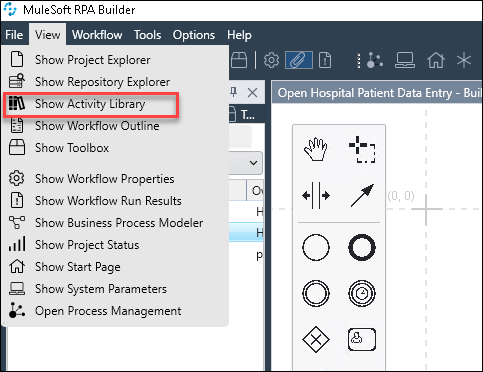This screenshot has width=483, height=372.
Task: Open the Tools menu
Action: pos(147,35)
